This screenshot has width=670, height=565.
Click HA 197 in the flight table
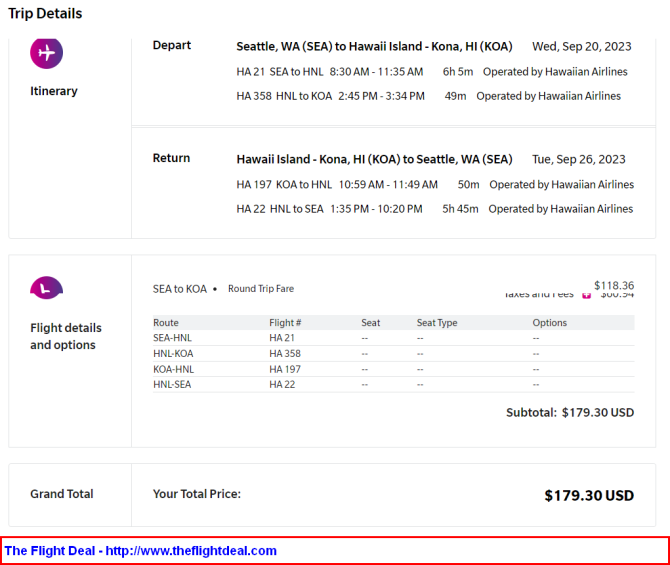coord(285,369)
